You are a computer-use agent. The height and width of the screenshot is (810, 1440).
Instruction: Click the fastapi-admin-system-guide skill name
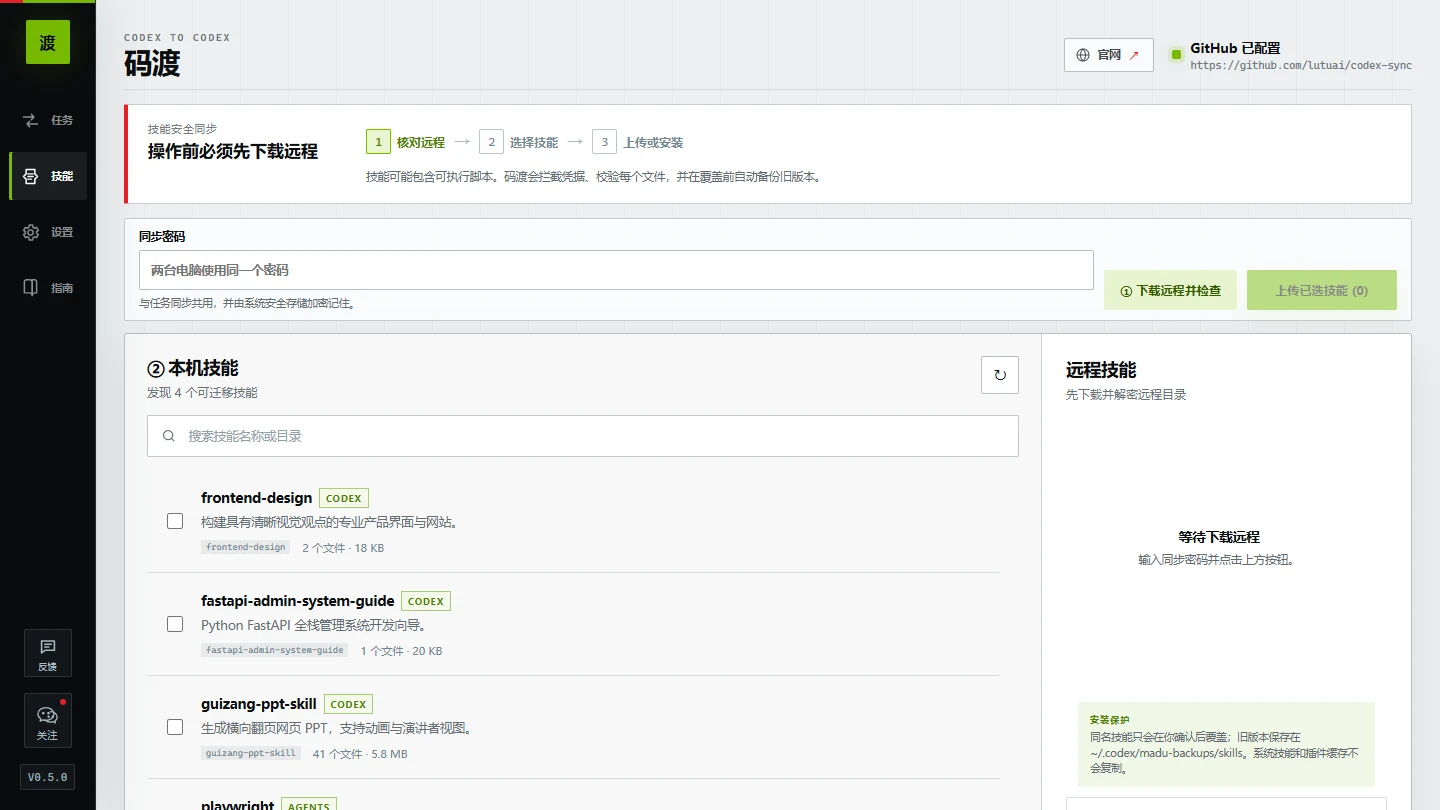point(298,601)
